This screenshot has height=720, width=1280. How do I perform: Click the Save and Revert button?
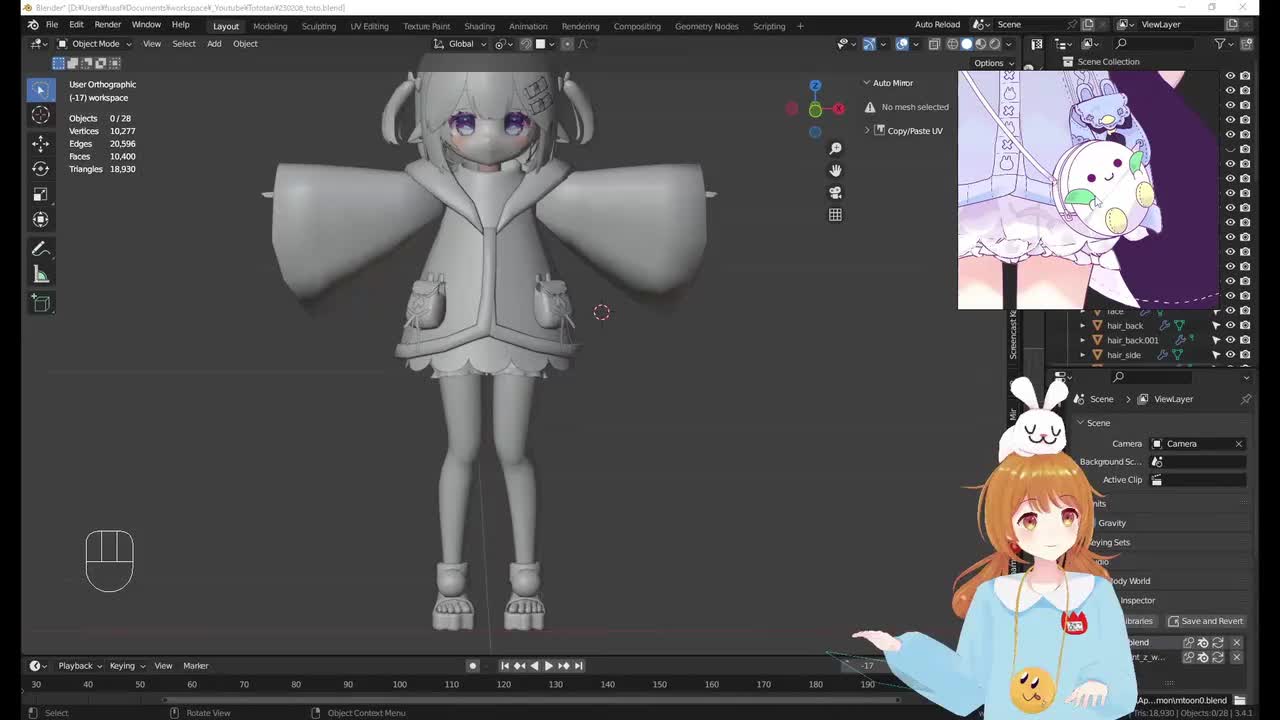click(1206, 621)
